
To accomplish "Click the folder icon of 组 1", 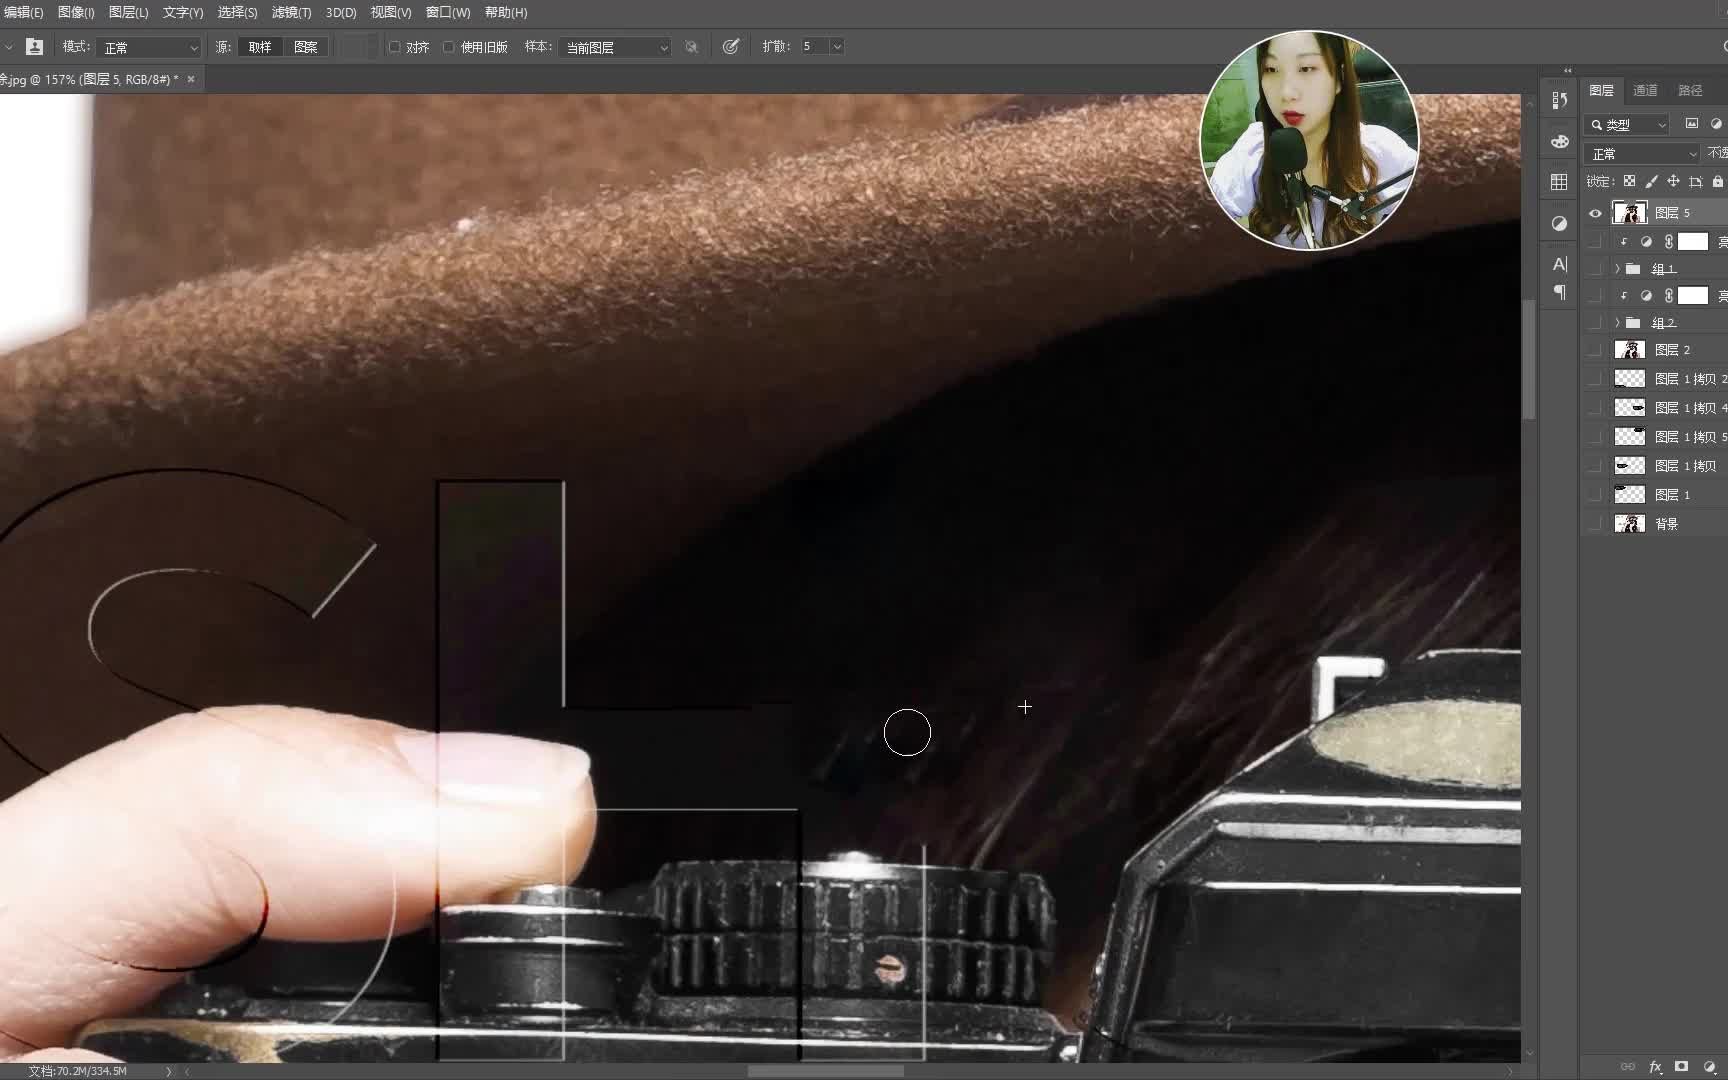I will pyautogui.click(x=1633, y=269).
